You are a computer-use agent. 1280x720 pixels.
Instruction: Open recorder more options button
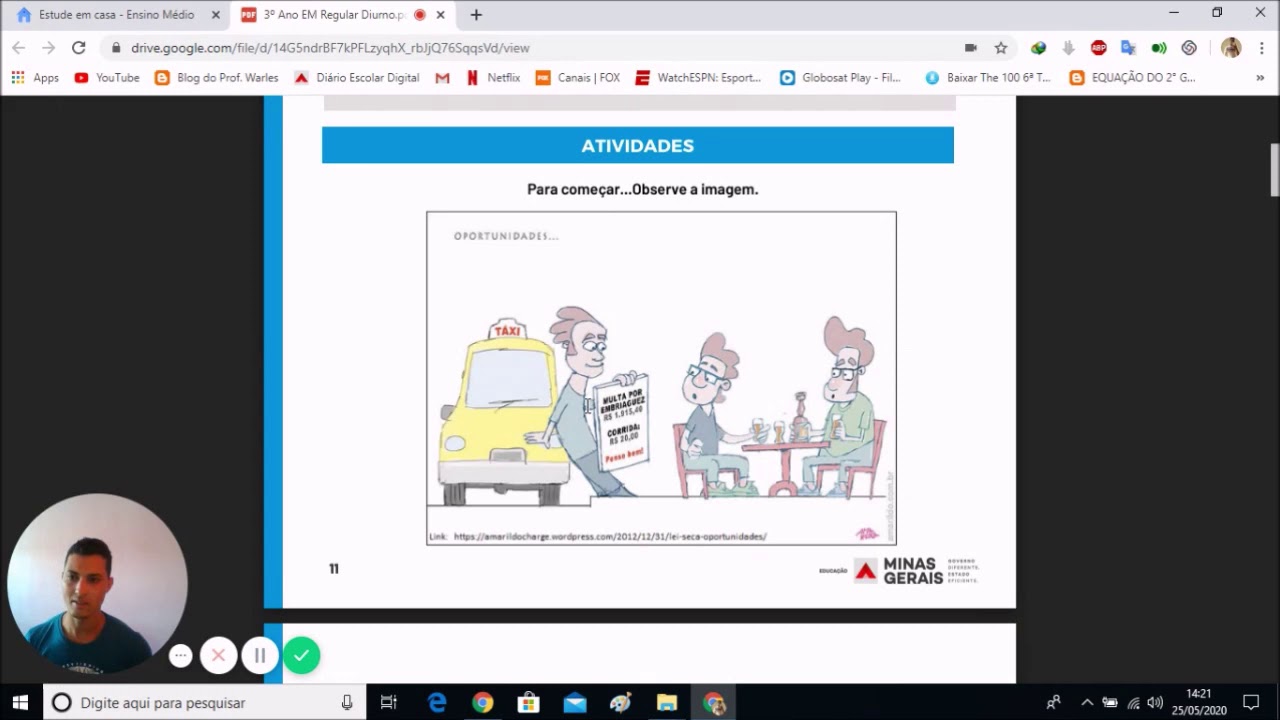180,656
